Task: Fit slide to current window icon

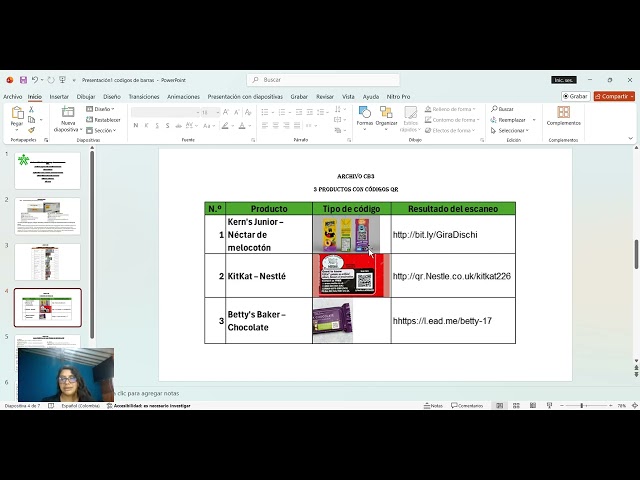Action: pyautogui.click(x=635, y=405)
